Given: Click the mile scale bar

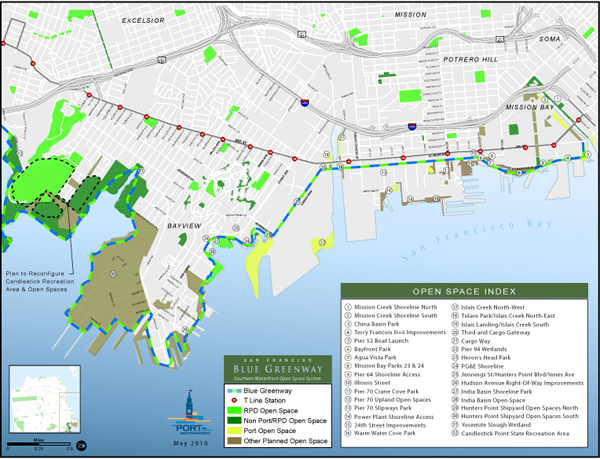Looking at the screenshot, I should (41, 443).
